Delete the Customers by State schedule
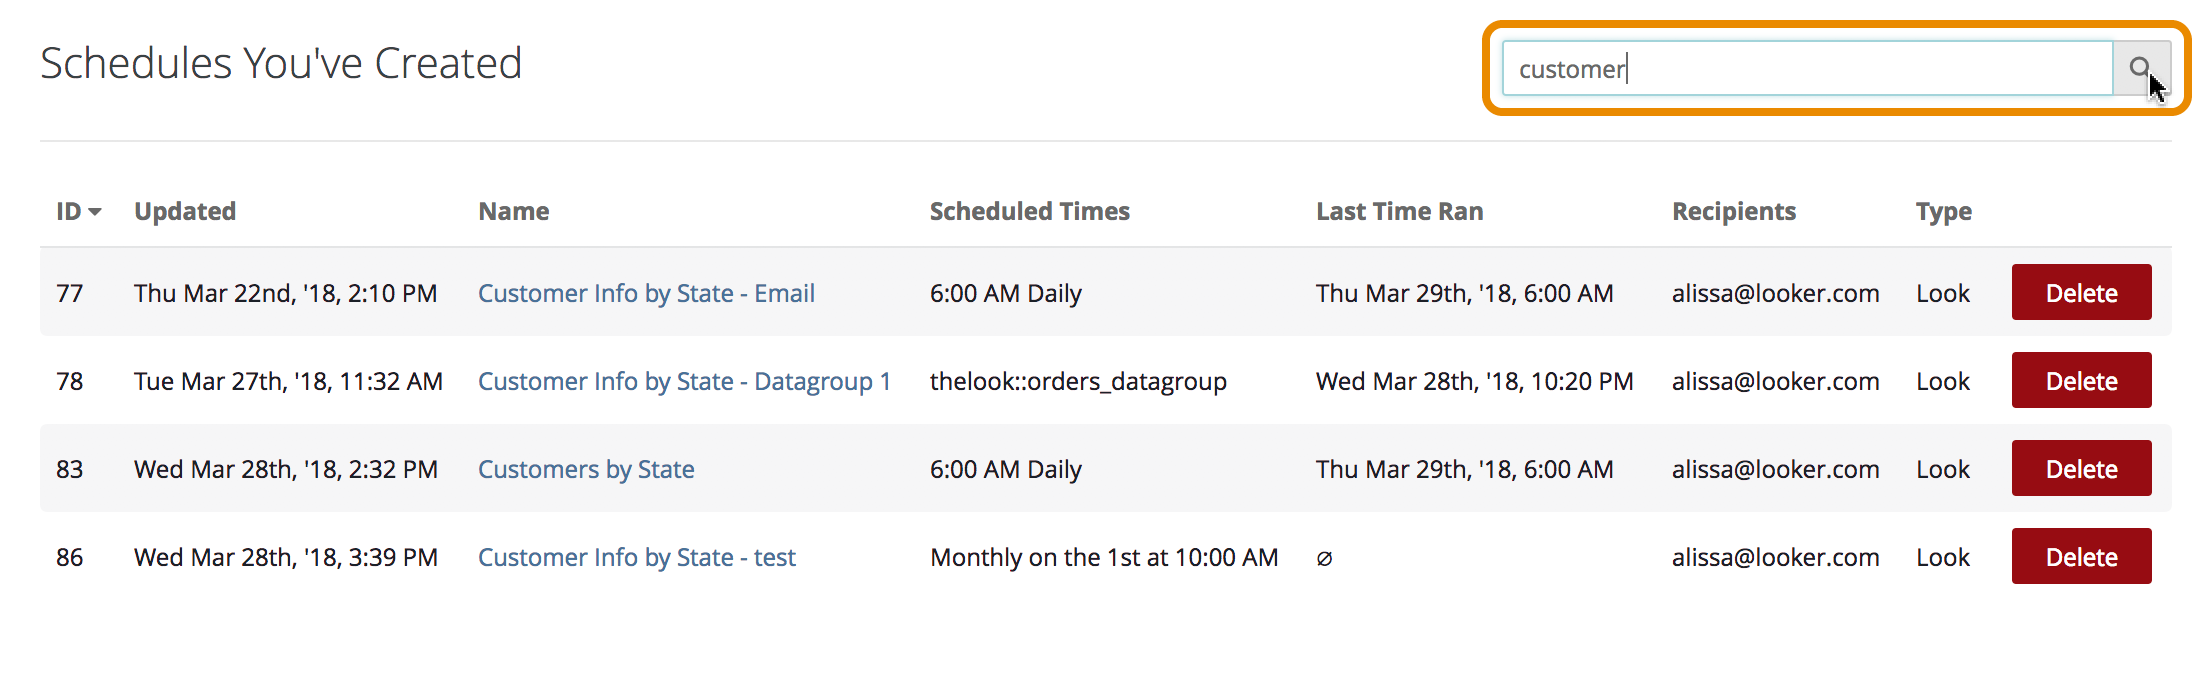This screenshot has height=690, width=2212. [x=2081, y=468]
